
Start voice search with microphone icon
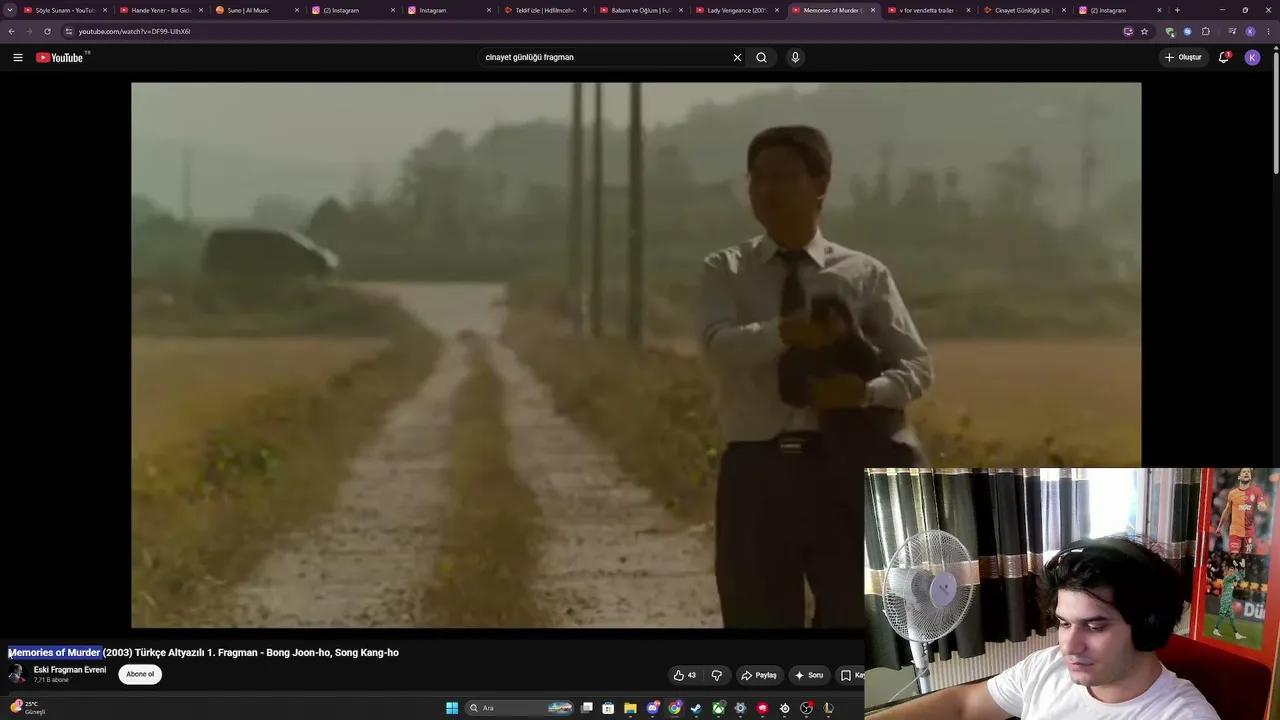[795, 57]
